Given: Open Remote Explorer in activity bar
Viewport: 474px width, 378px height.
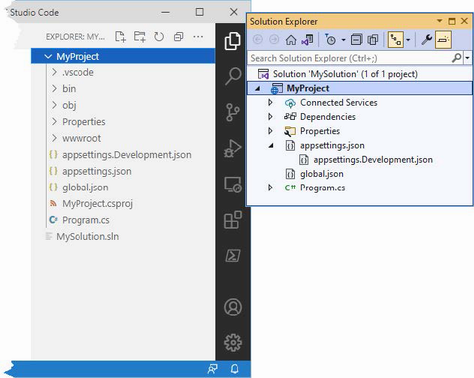Looking at the screenshot, I should 233,184.
